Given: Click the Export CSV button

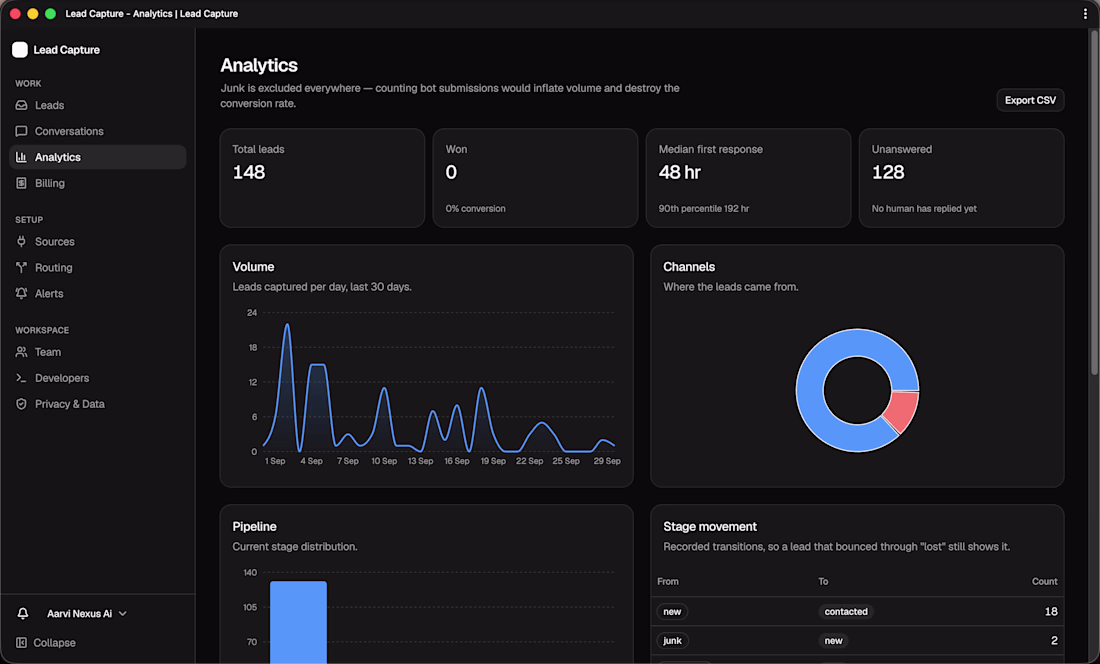Looking at the screenshot, I should click(1030, 100).
